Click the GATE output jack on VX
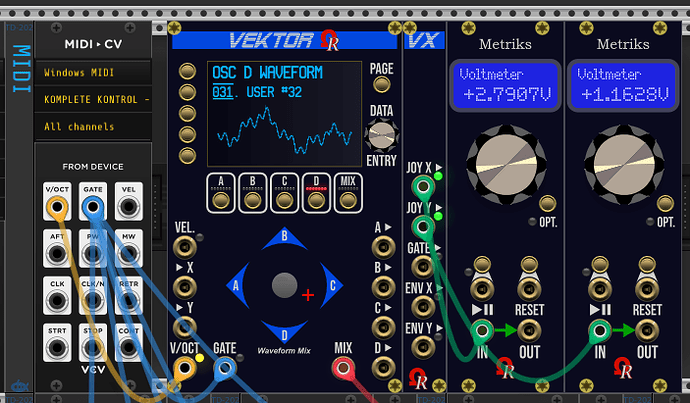Viewport: 690px width, 403px height. click(x=423, y=267)
